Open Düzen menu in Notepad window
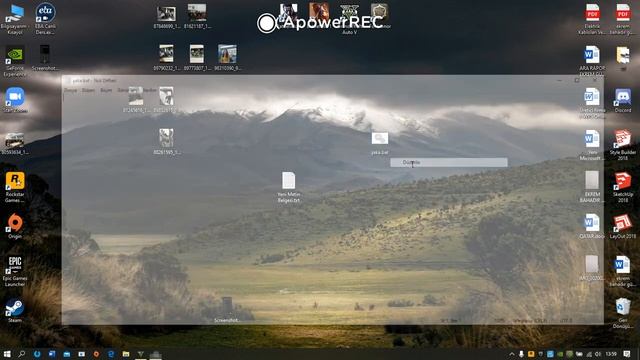The height and width of the screenshot is (360, 640). click(x=88, y=90)
